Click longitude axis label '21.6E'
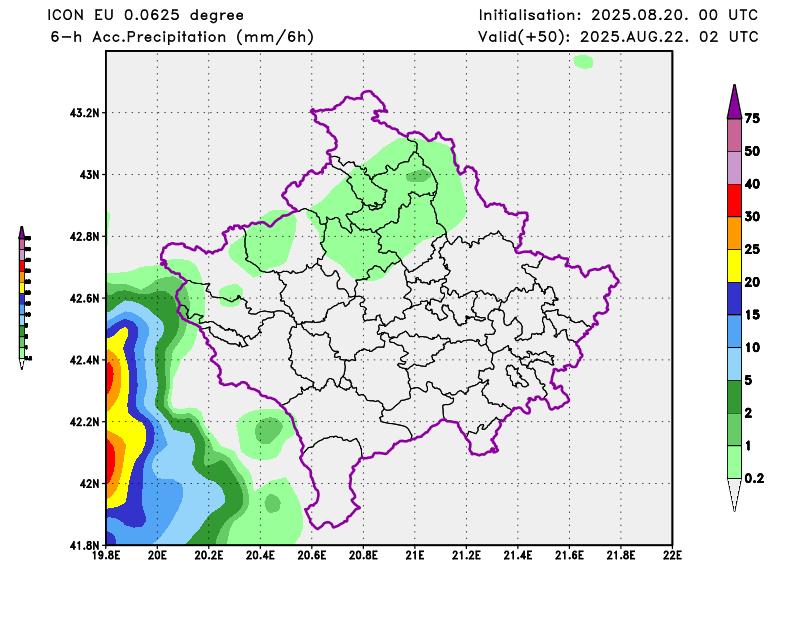This screenshot has width=800, height=618. (569, 555)
